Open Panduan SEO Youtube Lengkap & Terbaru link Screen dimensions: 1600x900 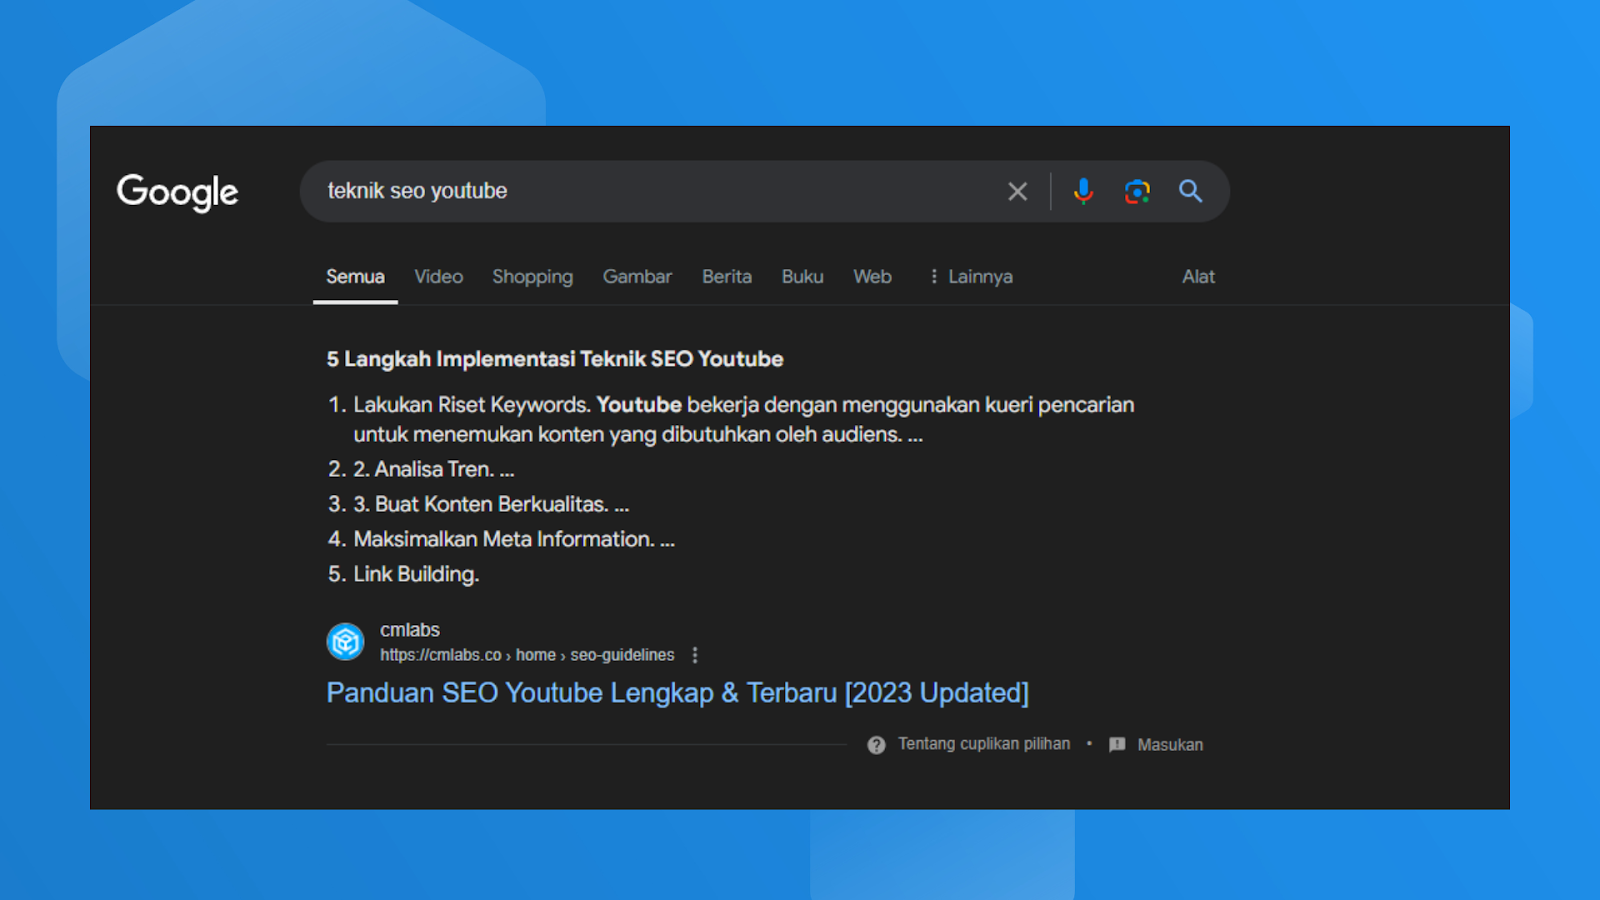pos(678,693)
